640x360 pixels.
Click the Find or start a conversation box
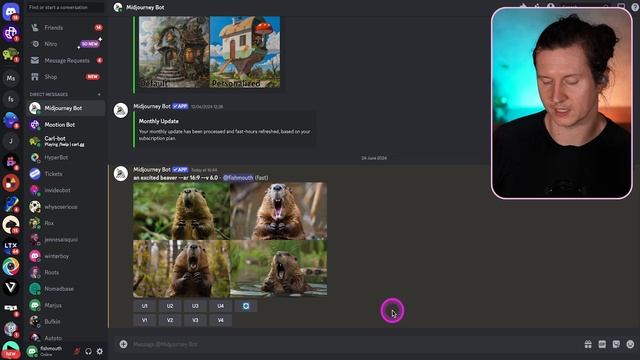coord(65,7)
